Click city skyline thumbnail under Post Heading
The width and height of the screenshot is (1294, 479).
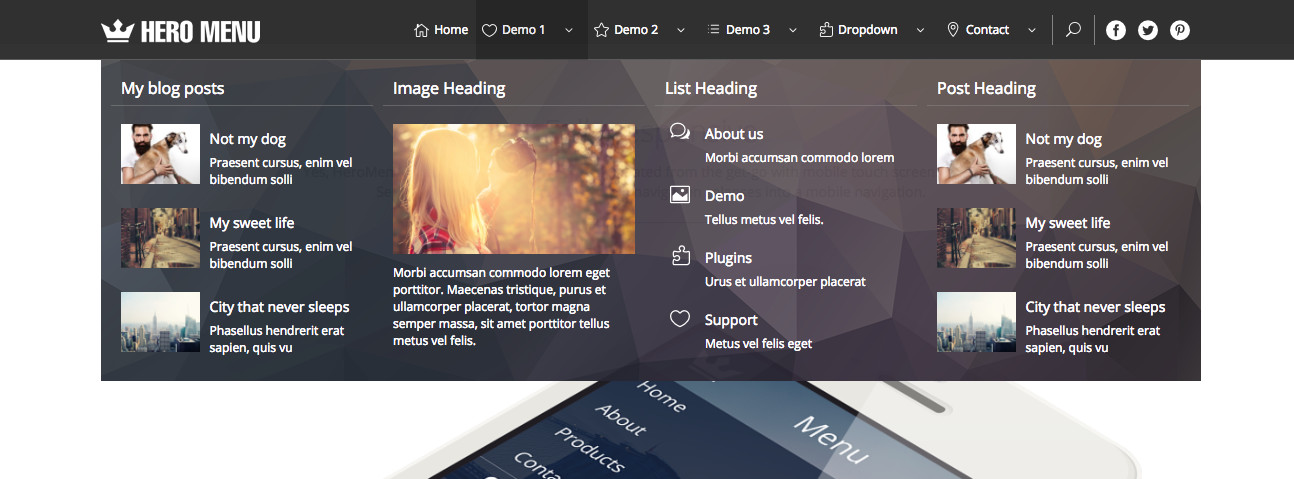coord(976,322)
